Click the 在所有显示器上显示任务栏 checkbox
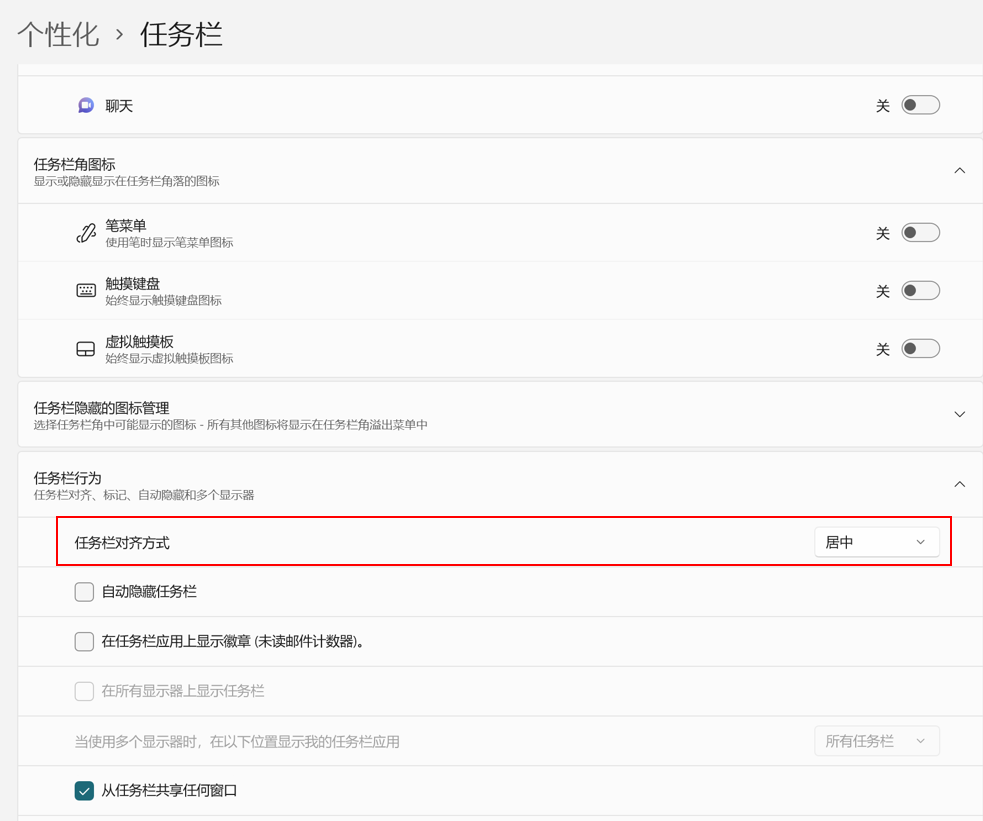983x821 pixels. [x=84, y=691]
